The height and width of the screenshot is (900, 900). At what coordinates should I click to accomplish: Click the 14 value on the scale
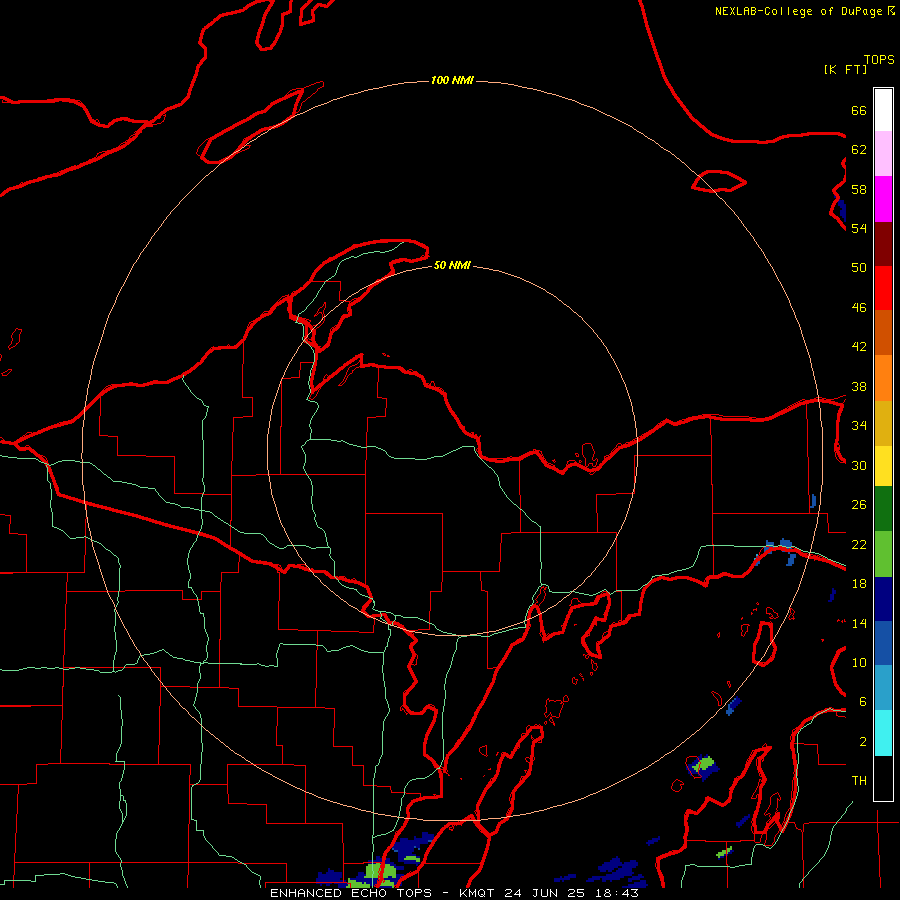(x=859, y=623)
